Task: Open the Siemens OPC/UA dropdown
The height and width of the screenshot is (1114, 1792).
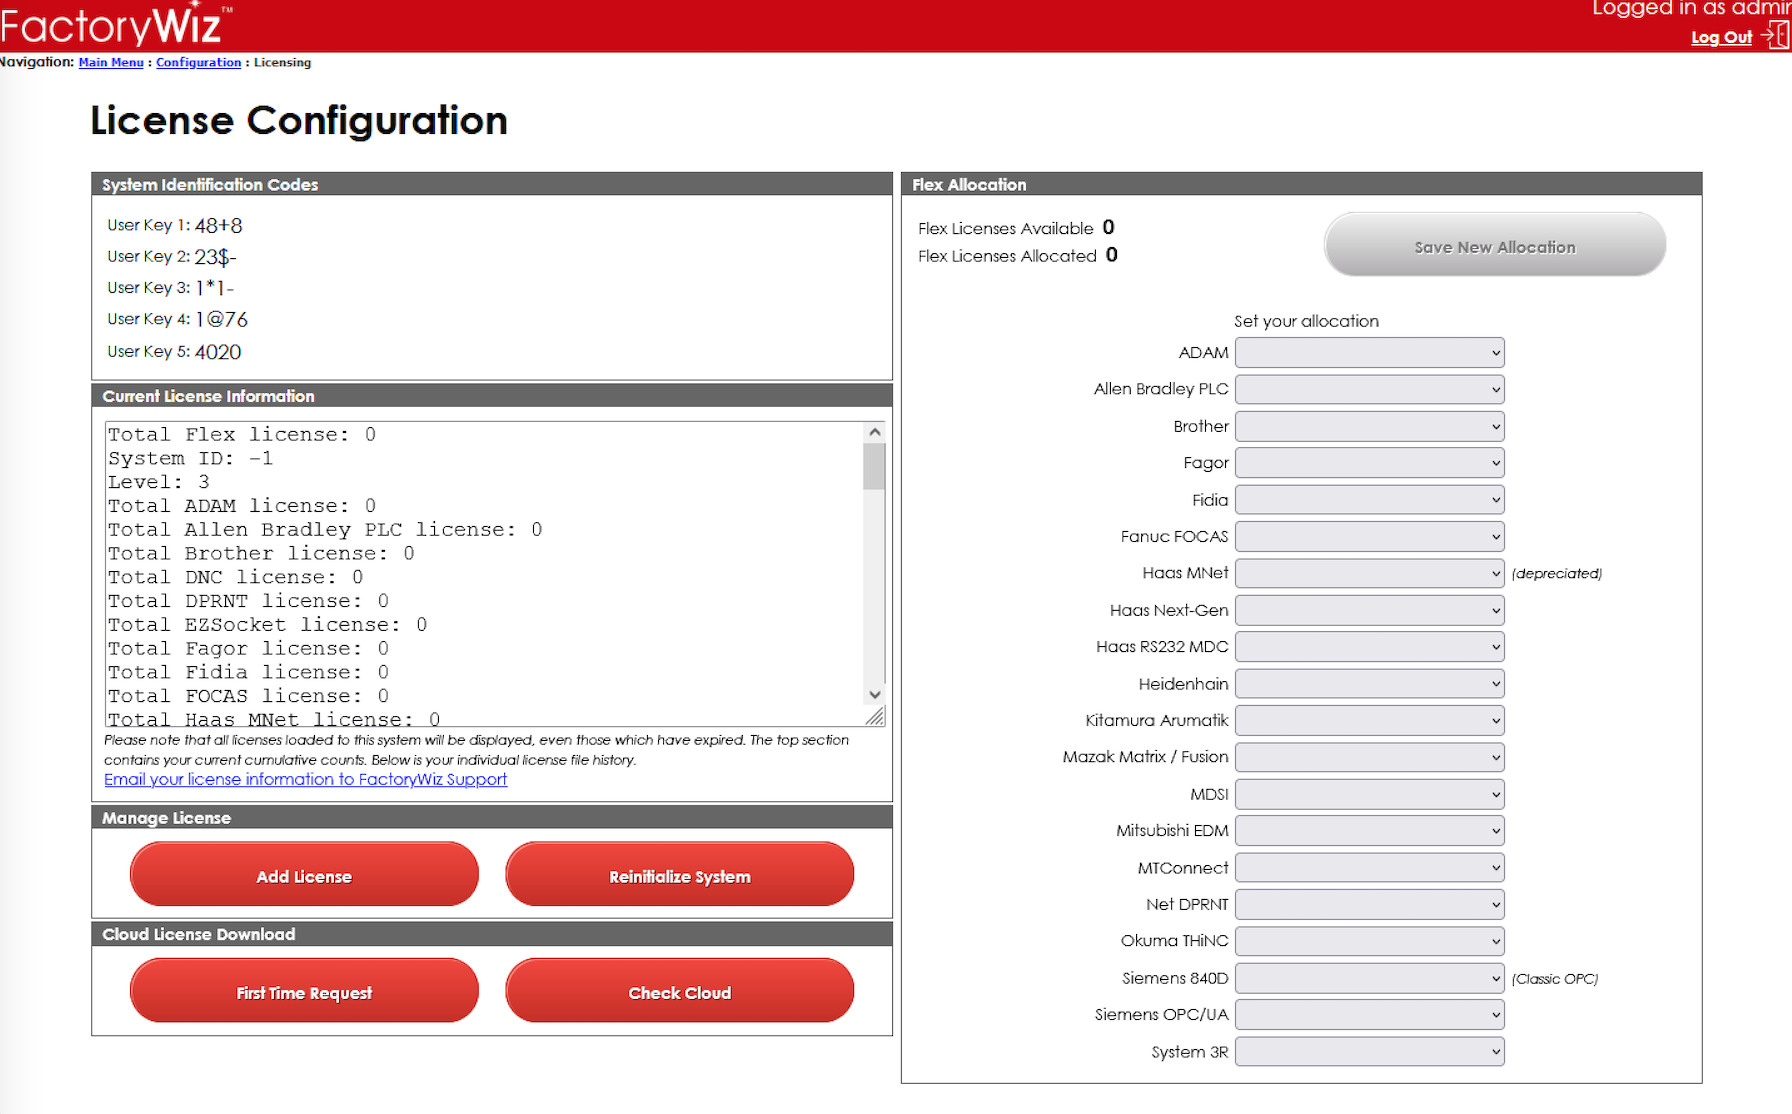Action: pos(1369,1015)
